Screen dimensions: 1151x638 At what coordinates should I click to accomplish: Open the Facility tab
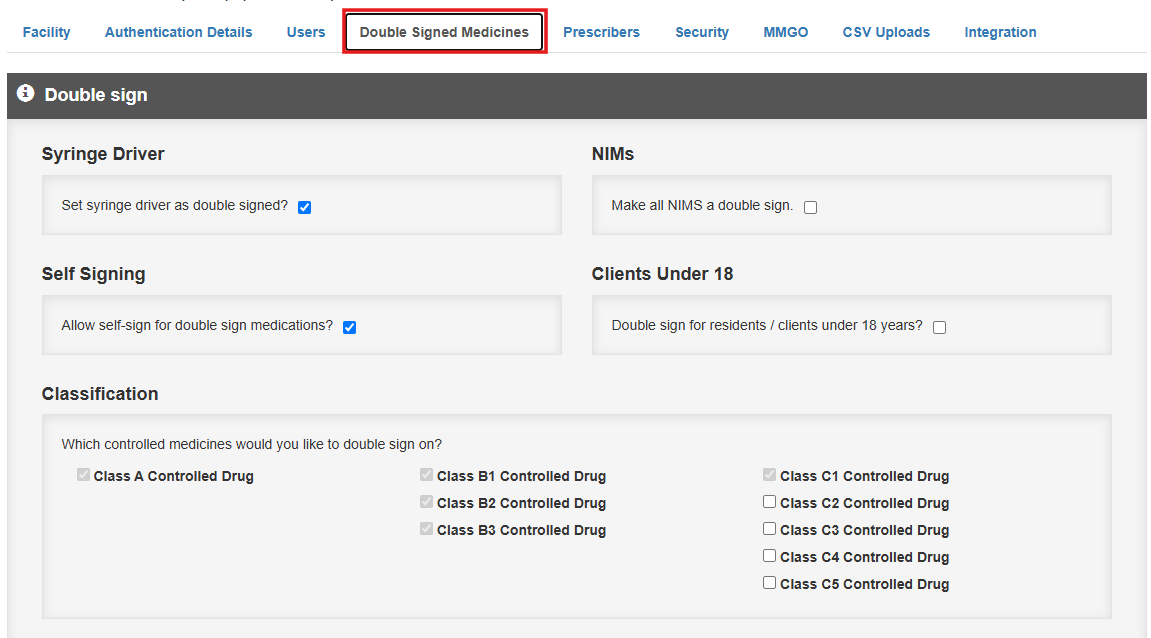pos(46,32)
